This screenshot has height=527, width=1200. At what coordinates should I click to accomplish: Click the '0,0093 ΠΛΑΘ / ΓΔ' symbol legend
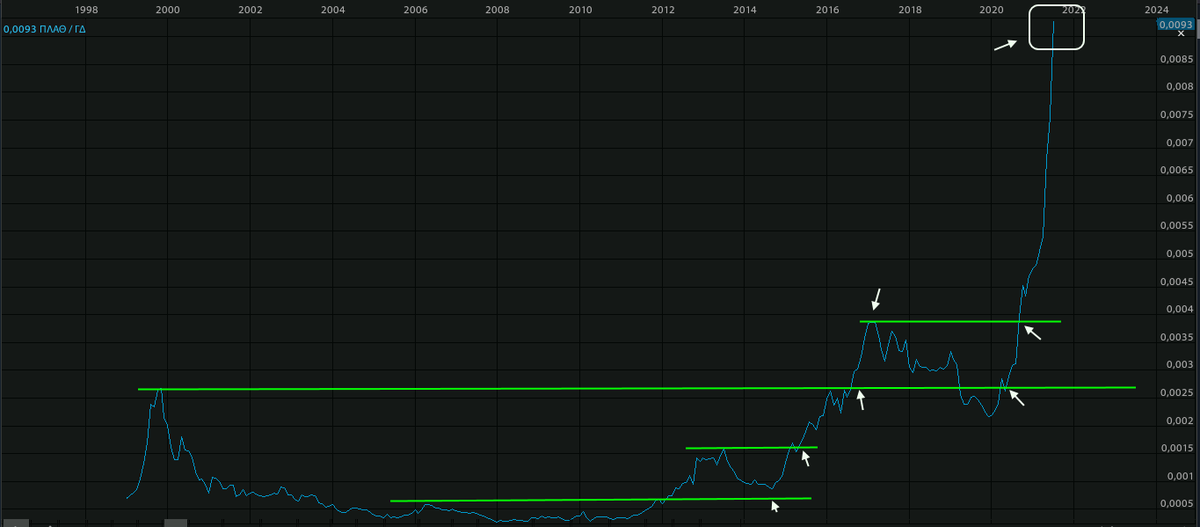(45, 30)
